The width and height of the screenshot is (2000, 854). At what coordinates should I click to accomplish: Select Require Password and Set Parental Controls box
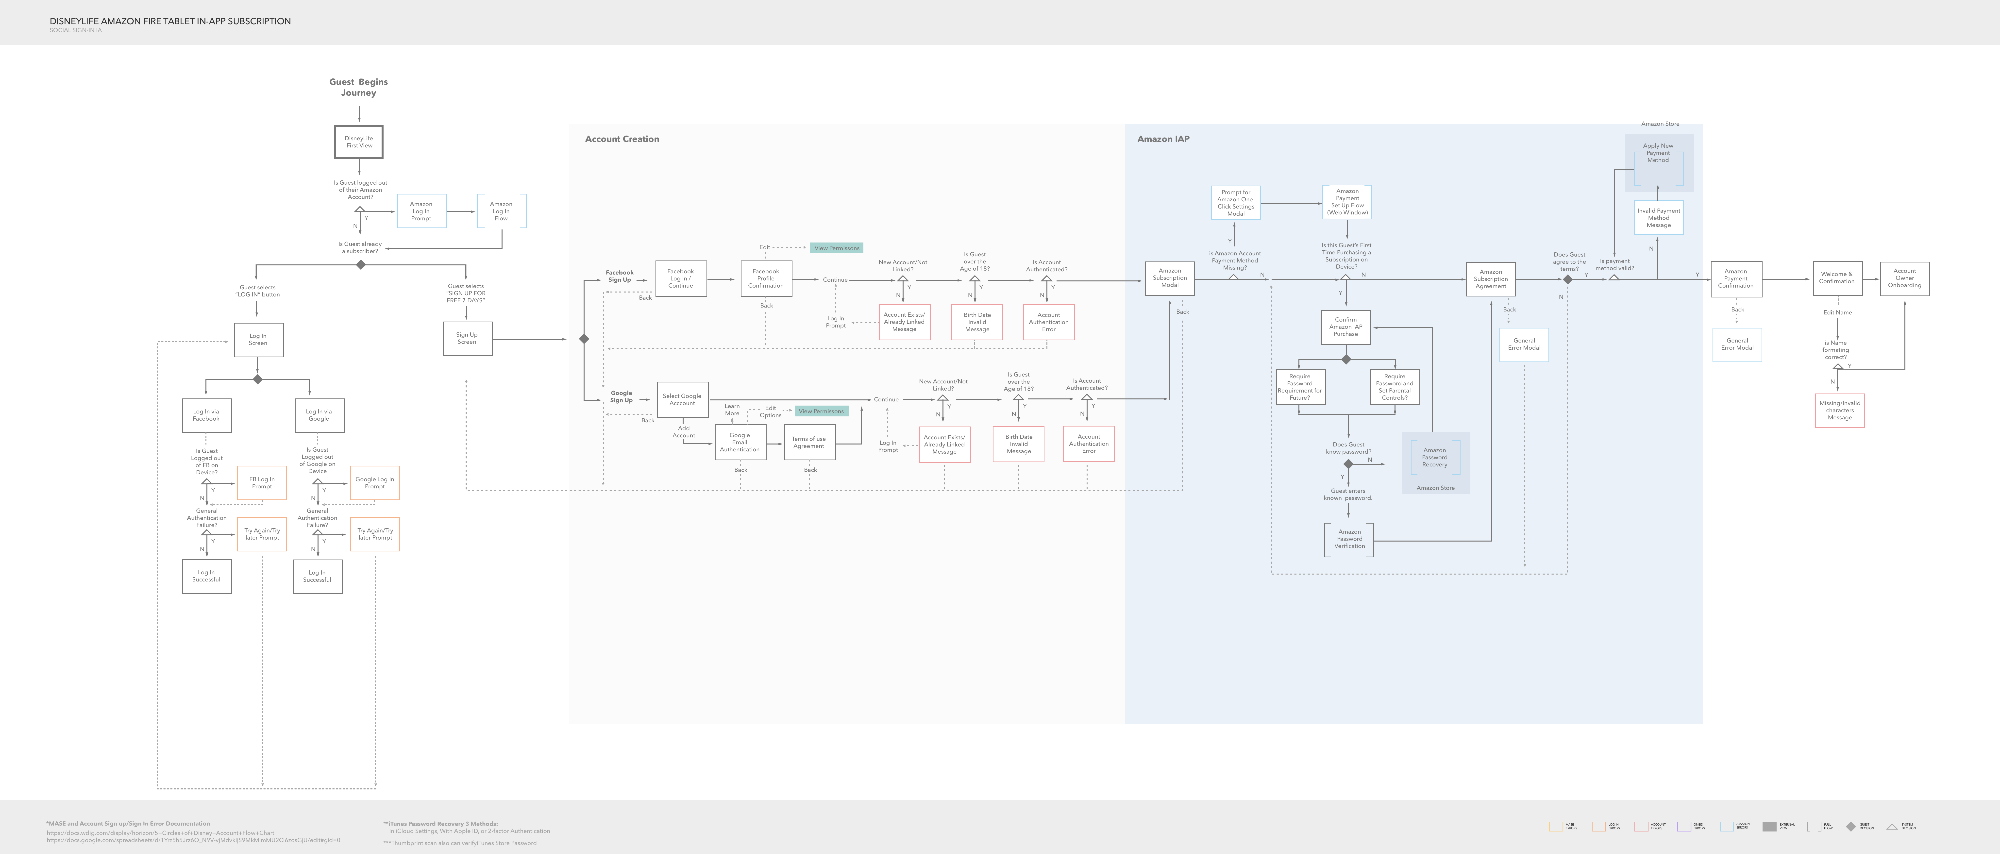point(1395,387)
